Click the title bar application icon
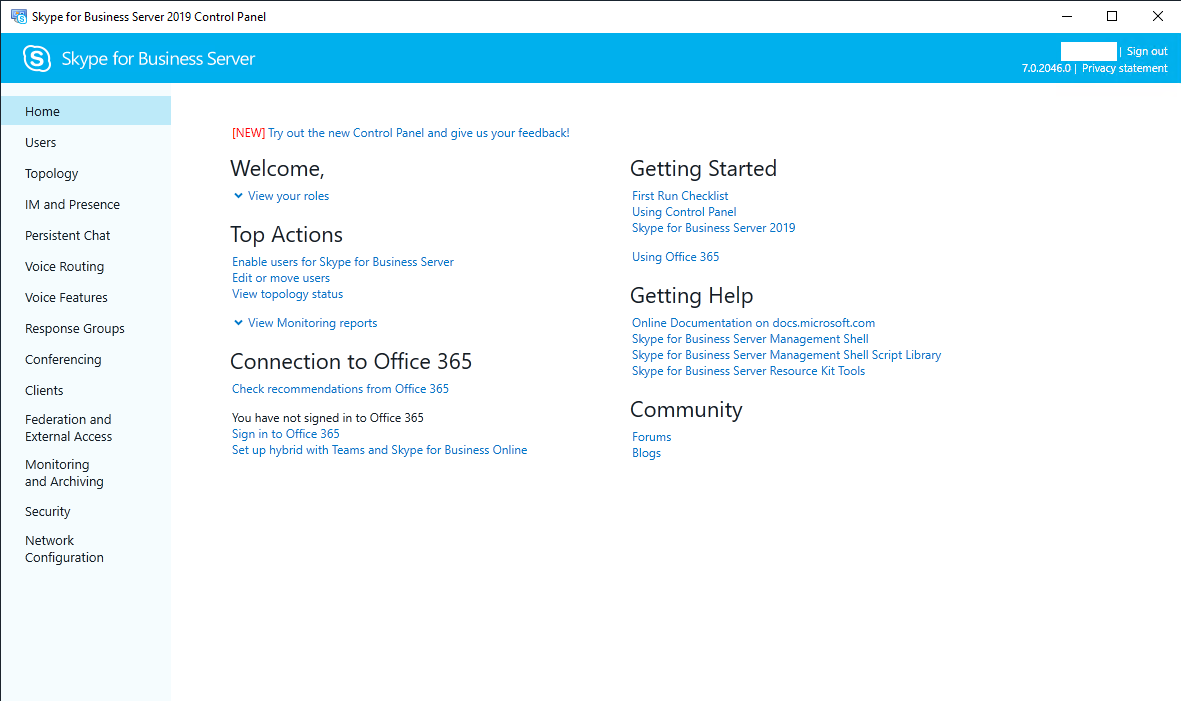Viewport: 1181px width, 701px height. click(x=18, y=16)
